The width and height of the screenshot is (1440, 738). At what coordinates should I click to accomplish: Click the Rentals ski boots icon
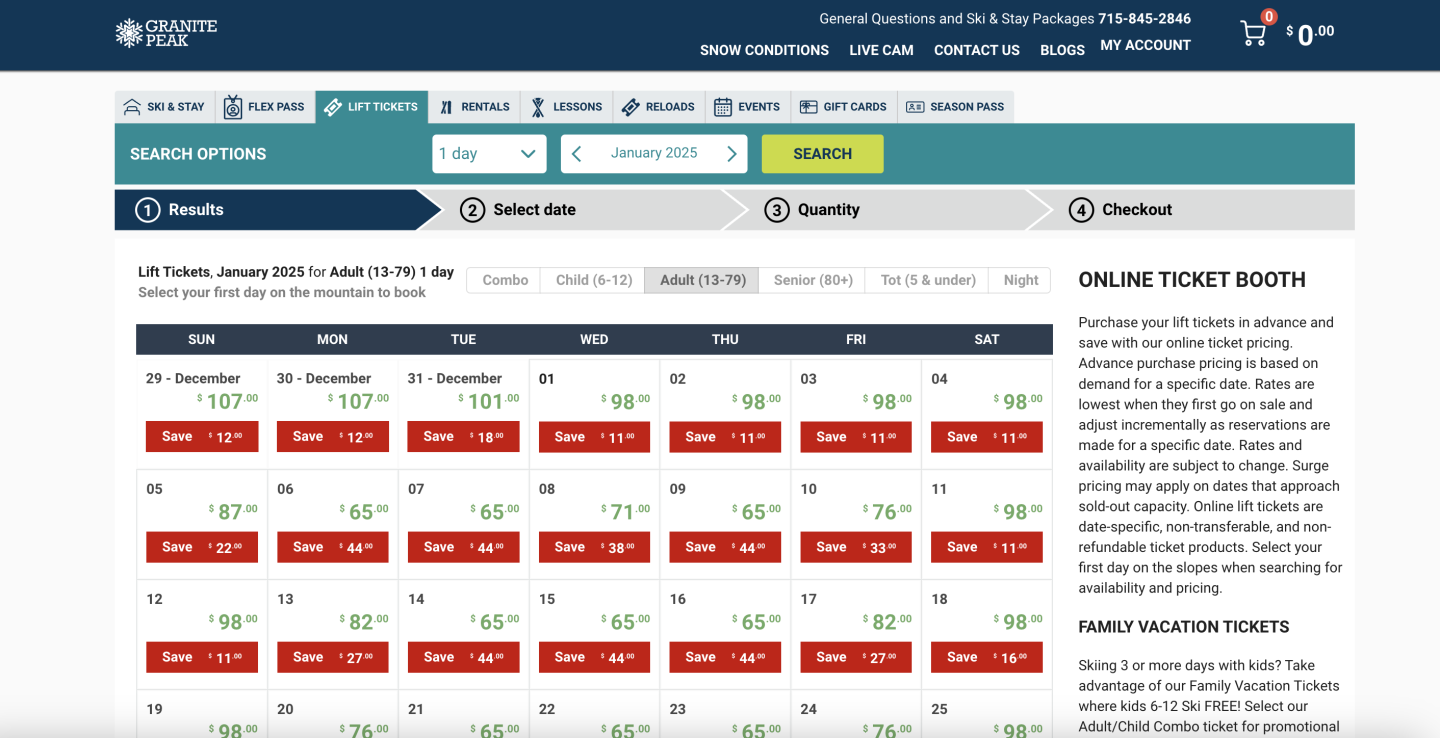pos(447,107)
